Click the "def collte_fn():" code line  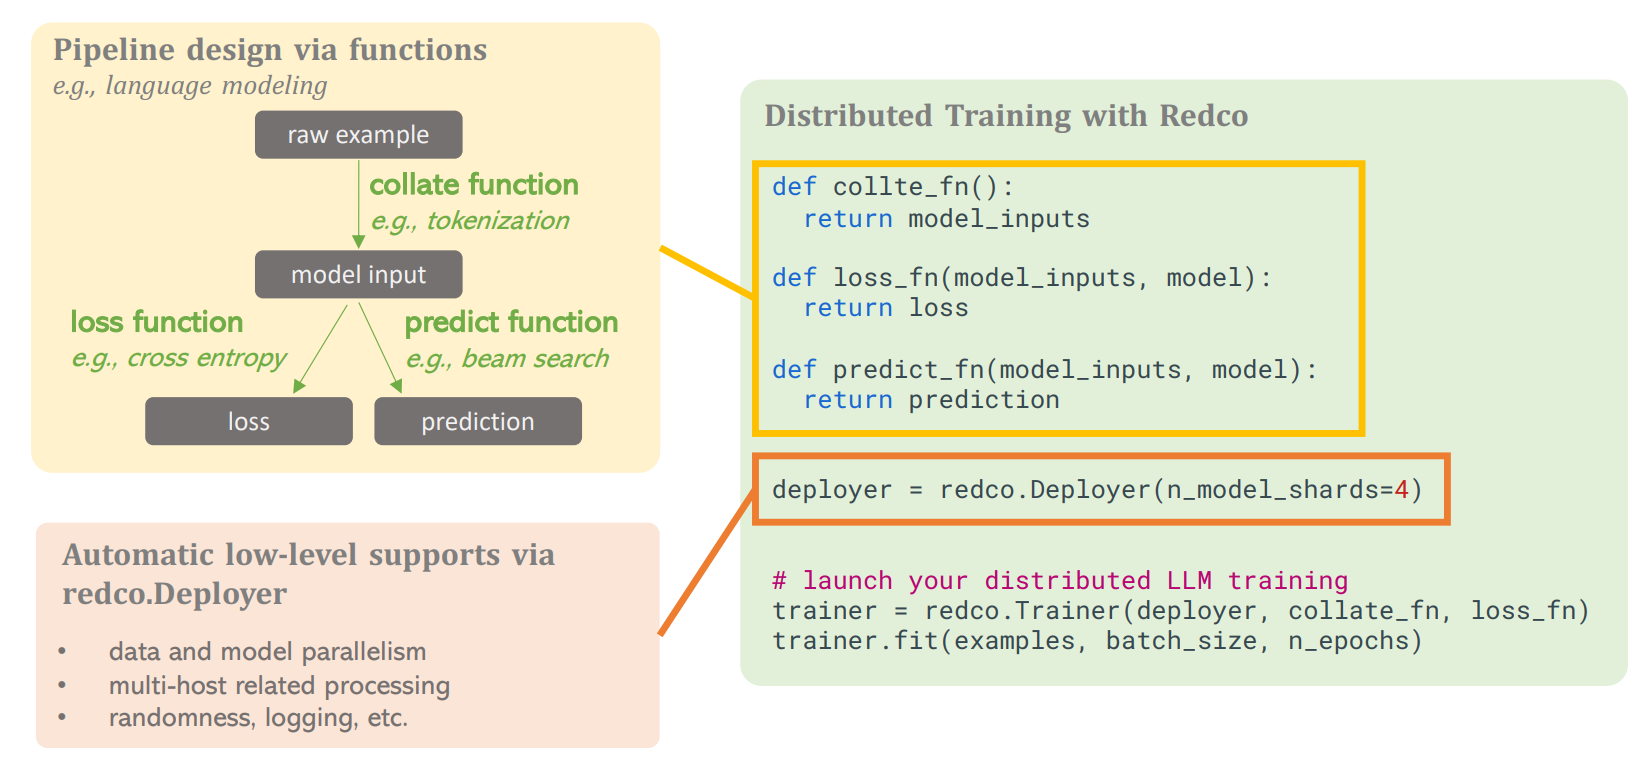(893, 187)
